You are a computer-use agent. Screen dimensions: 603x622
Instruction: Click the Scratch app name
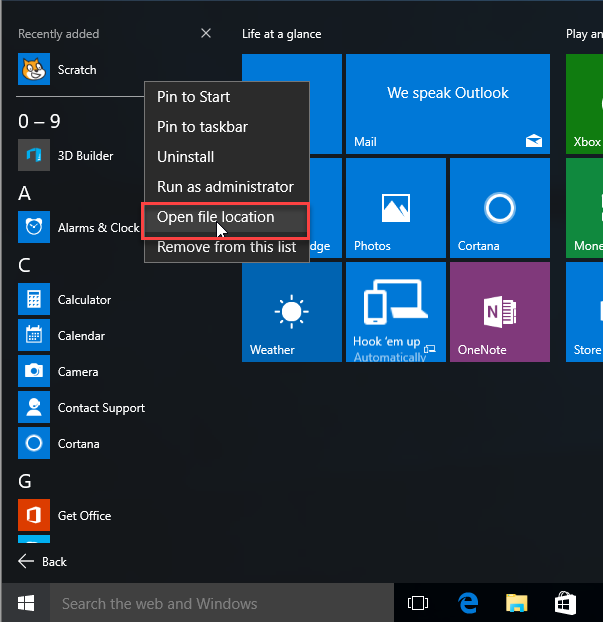tap(77, 70)
